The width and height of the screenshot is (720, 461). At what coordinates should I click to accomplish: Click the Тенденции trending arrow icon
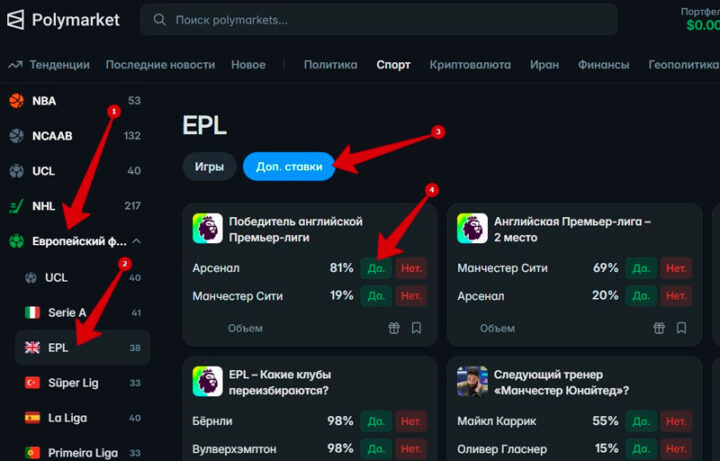pyautogui.click(x=15, y=65)
